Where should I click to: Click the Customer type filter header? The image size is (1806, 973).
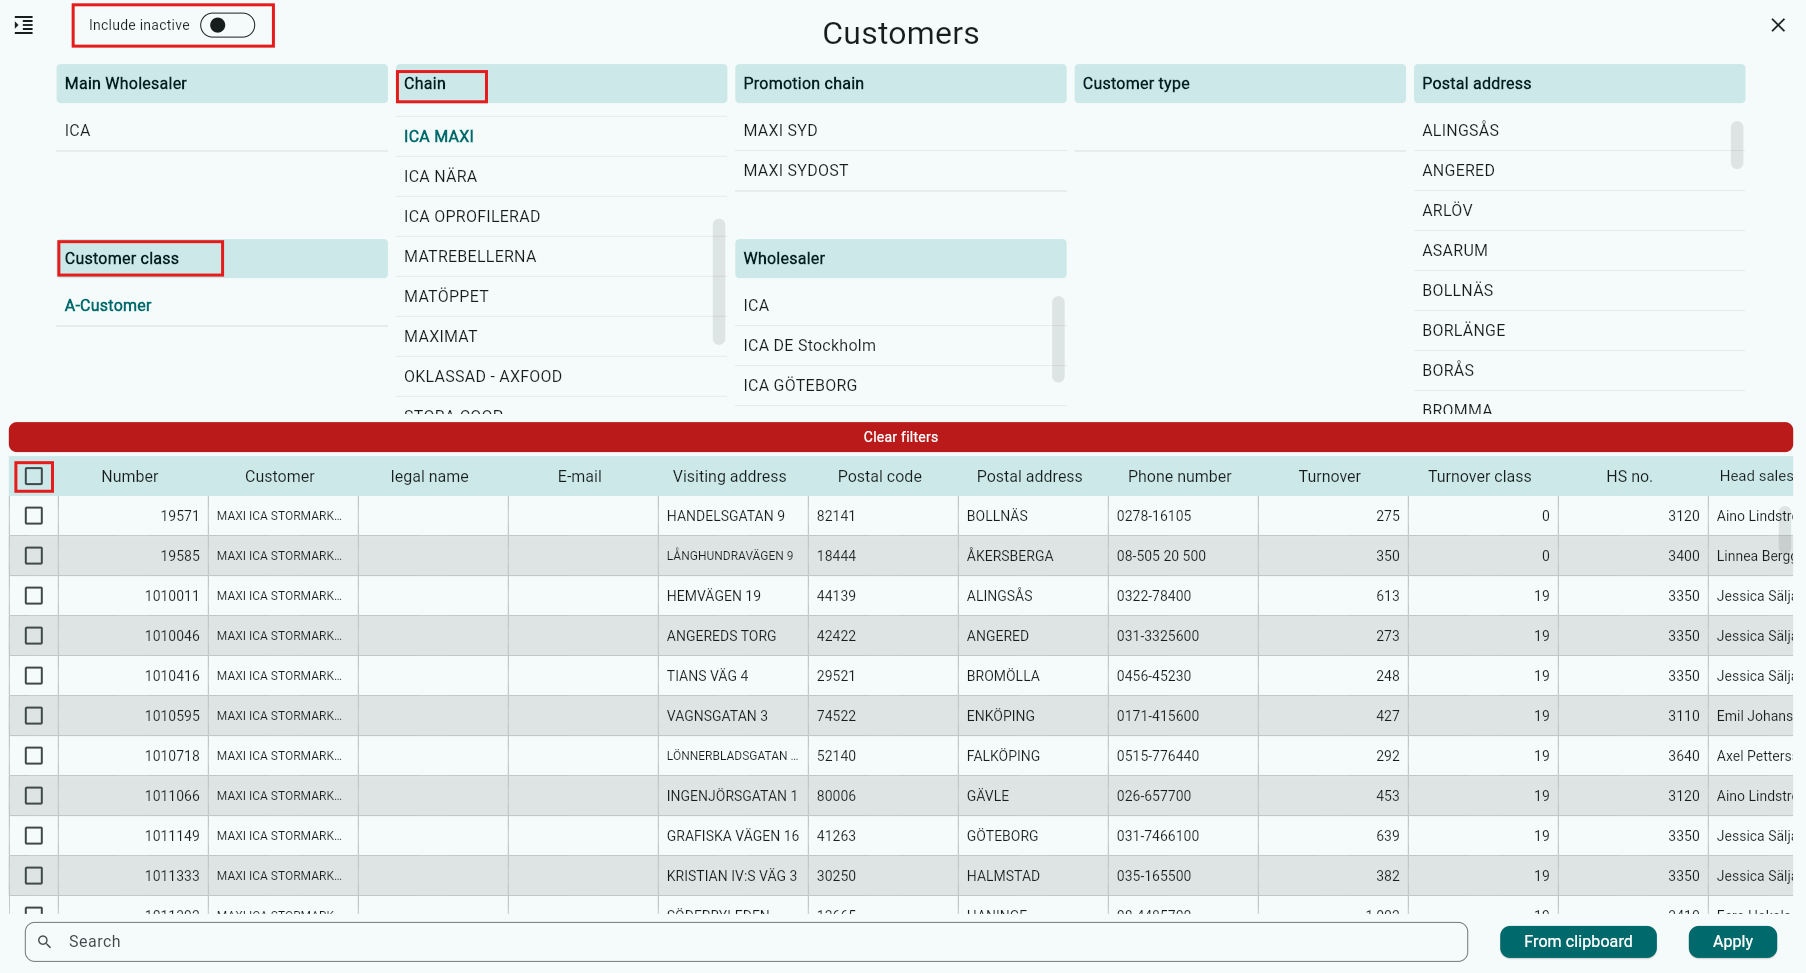tap(1240, 84)
